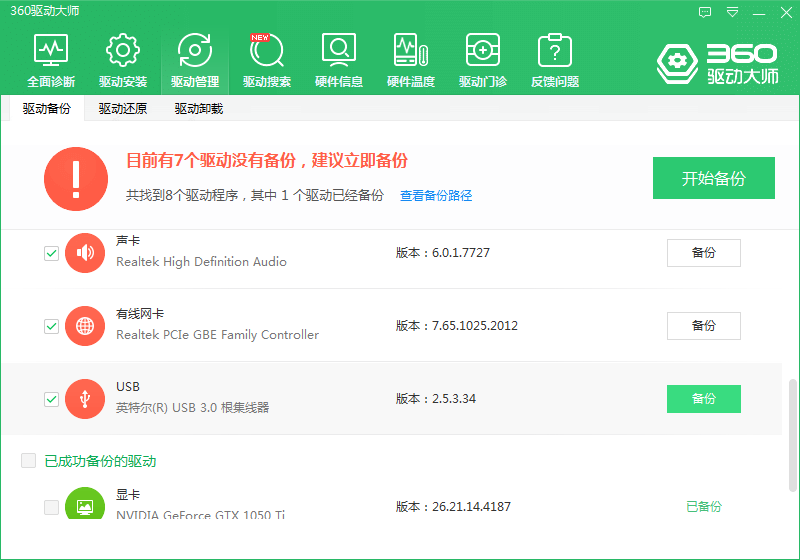
Task: Open the title bar dropdown menu arrow
Action: (732, 12)
